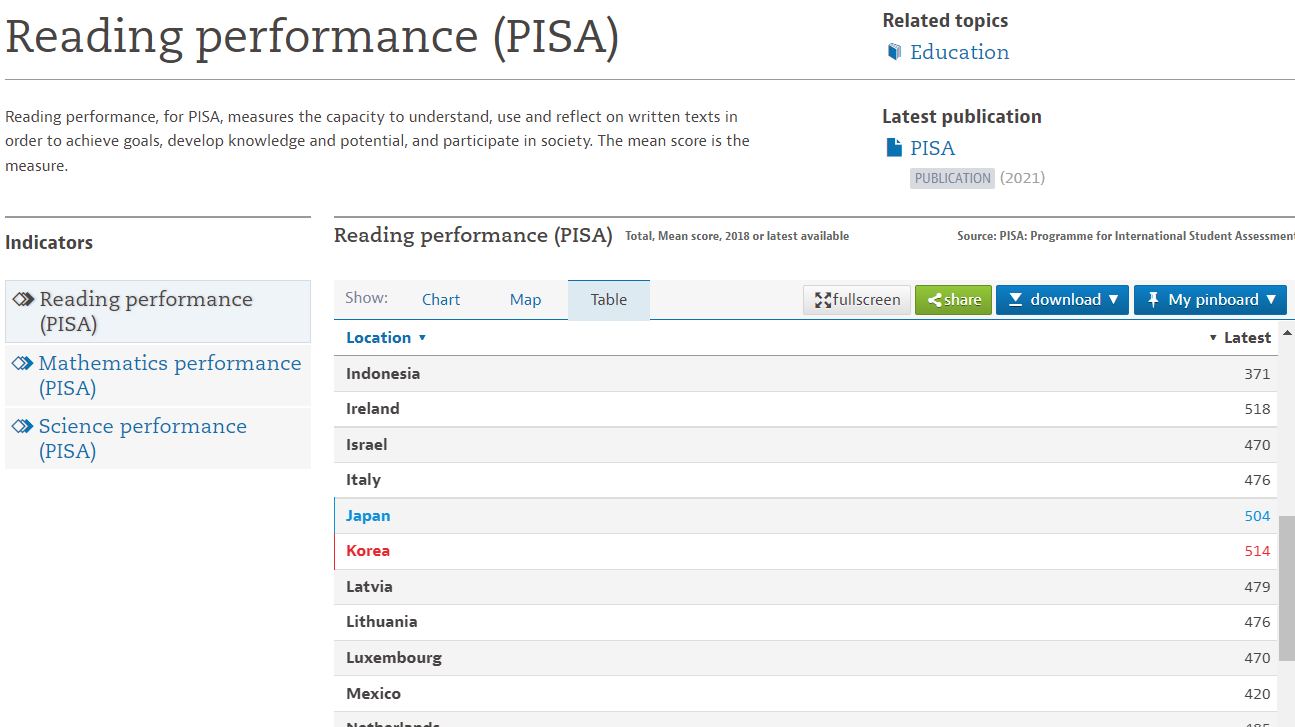Sort table by Latest column
The width and height of the screenshot is (1295, 727).
pos(1240,338)
